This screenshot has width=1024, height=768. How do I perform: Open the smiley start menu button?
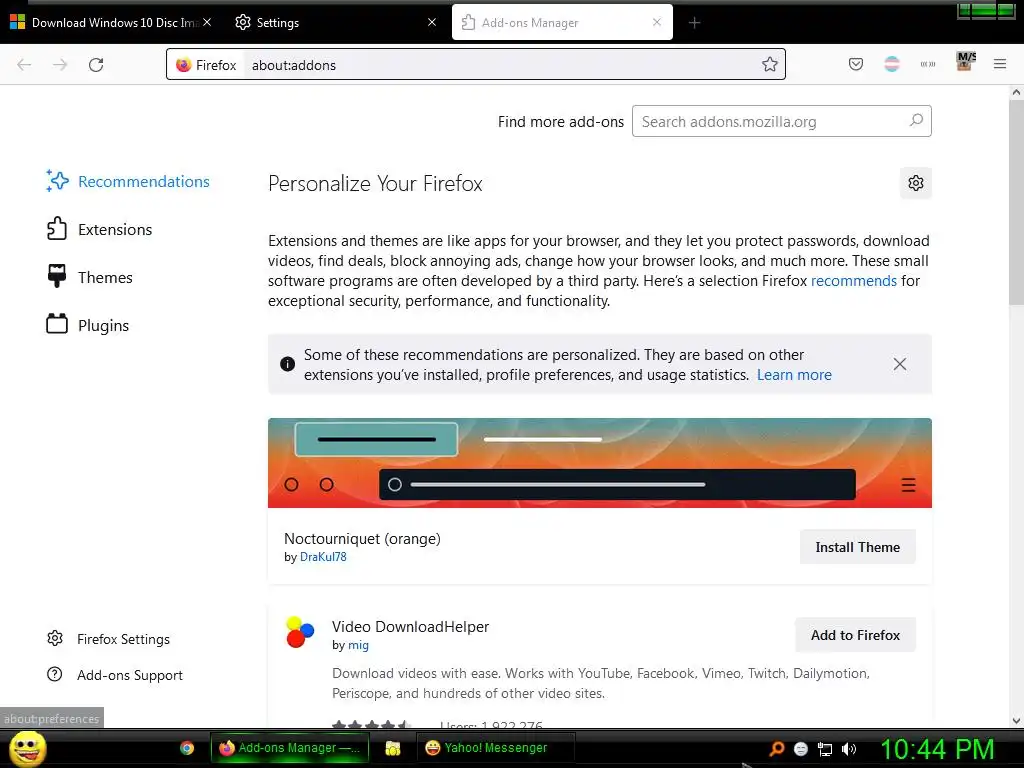27,748
